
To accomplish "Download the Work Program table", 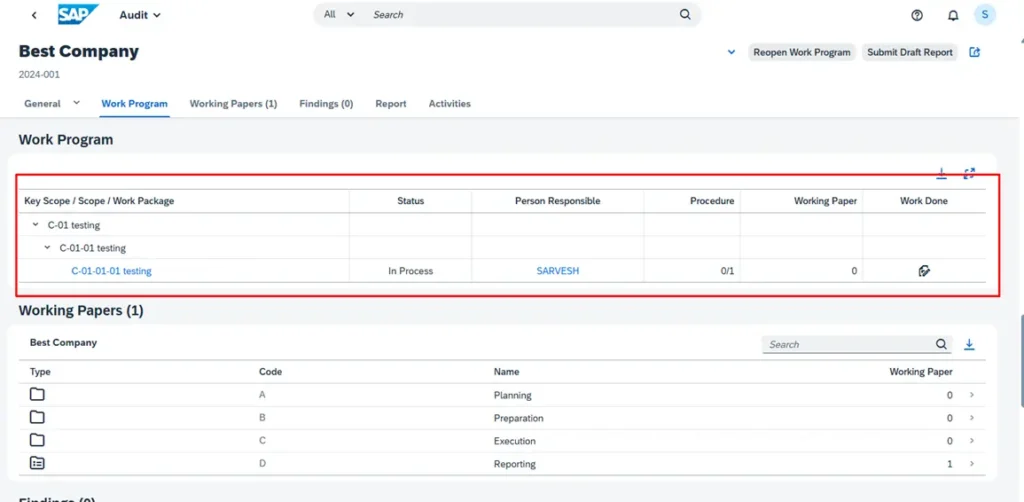I will pos(941,174).
